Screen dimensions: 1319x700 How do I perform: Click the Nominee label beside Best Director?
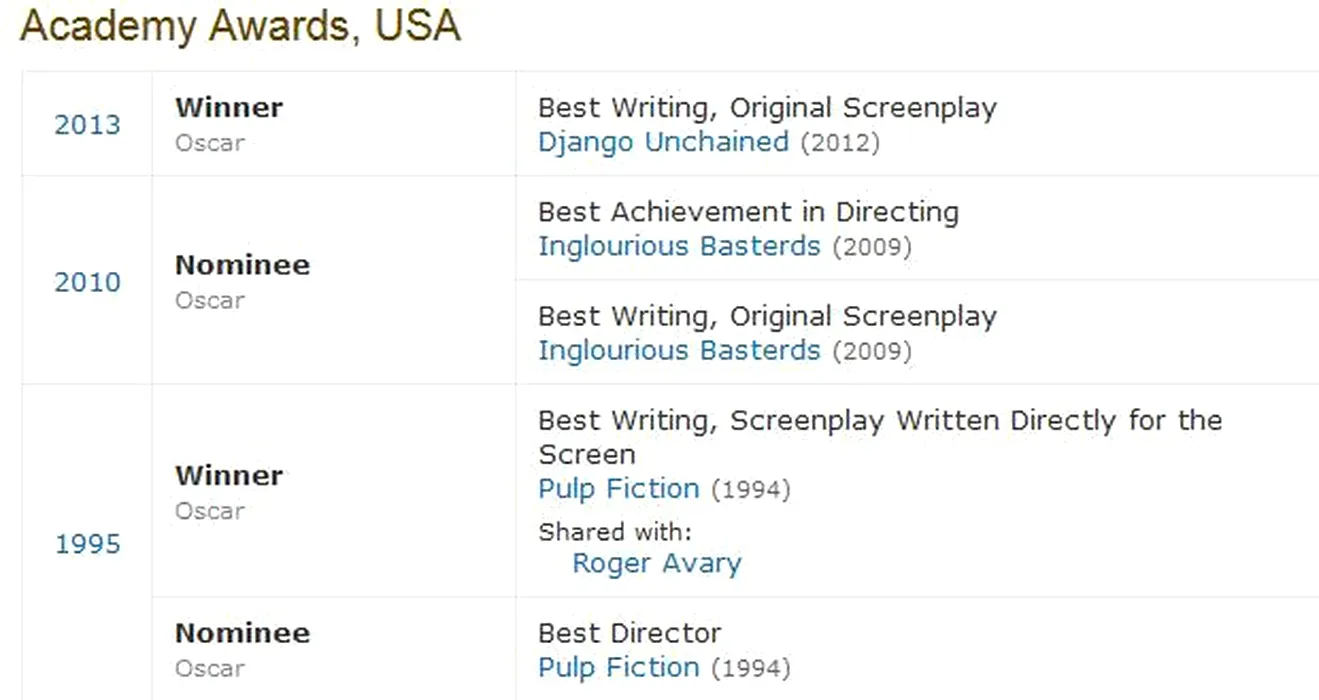[242, 633]
